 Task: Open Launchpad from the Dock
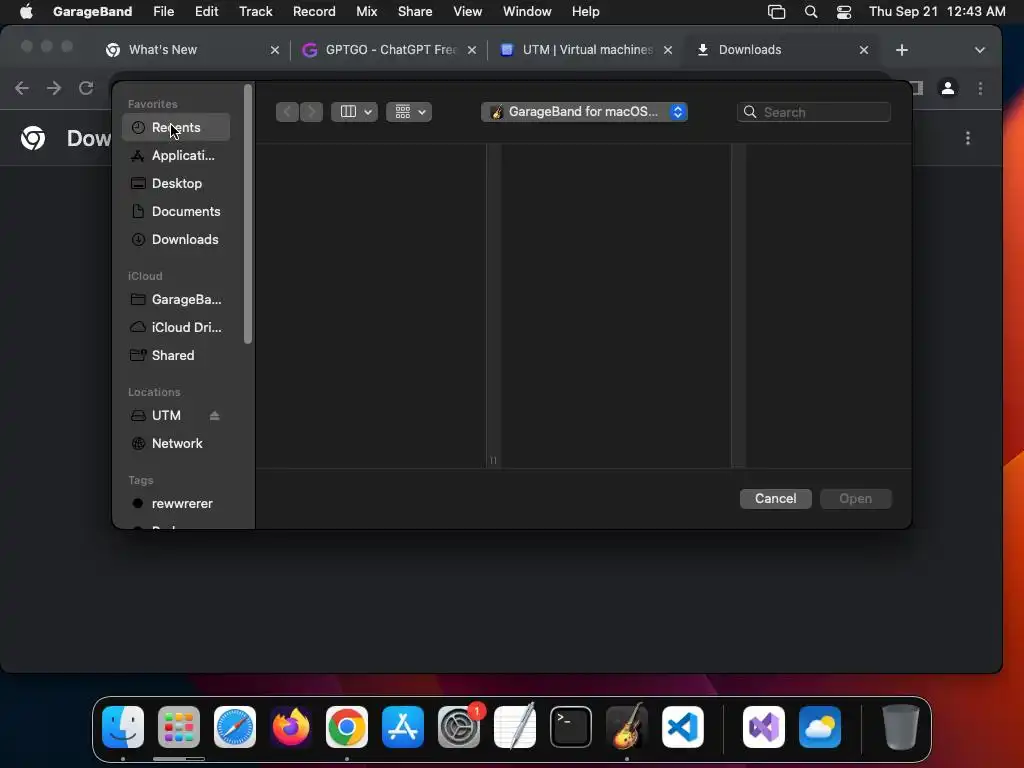pyautogui.click(x=179, y=727)
